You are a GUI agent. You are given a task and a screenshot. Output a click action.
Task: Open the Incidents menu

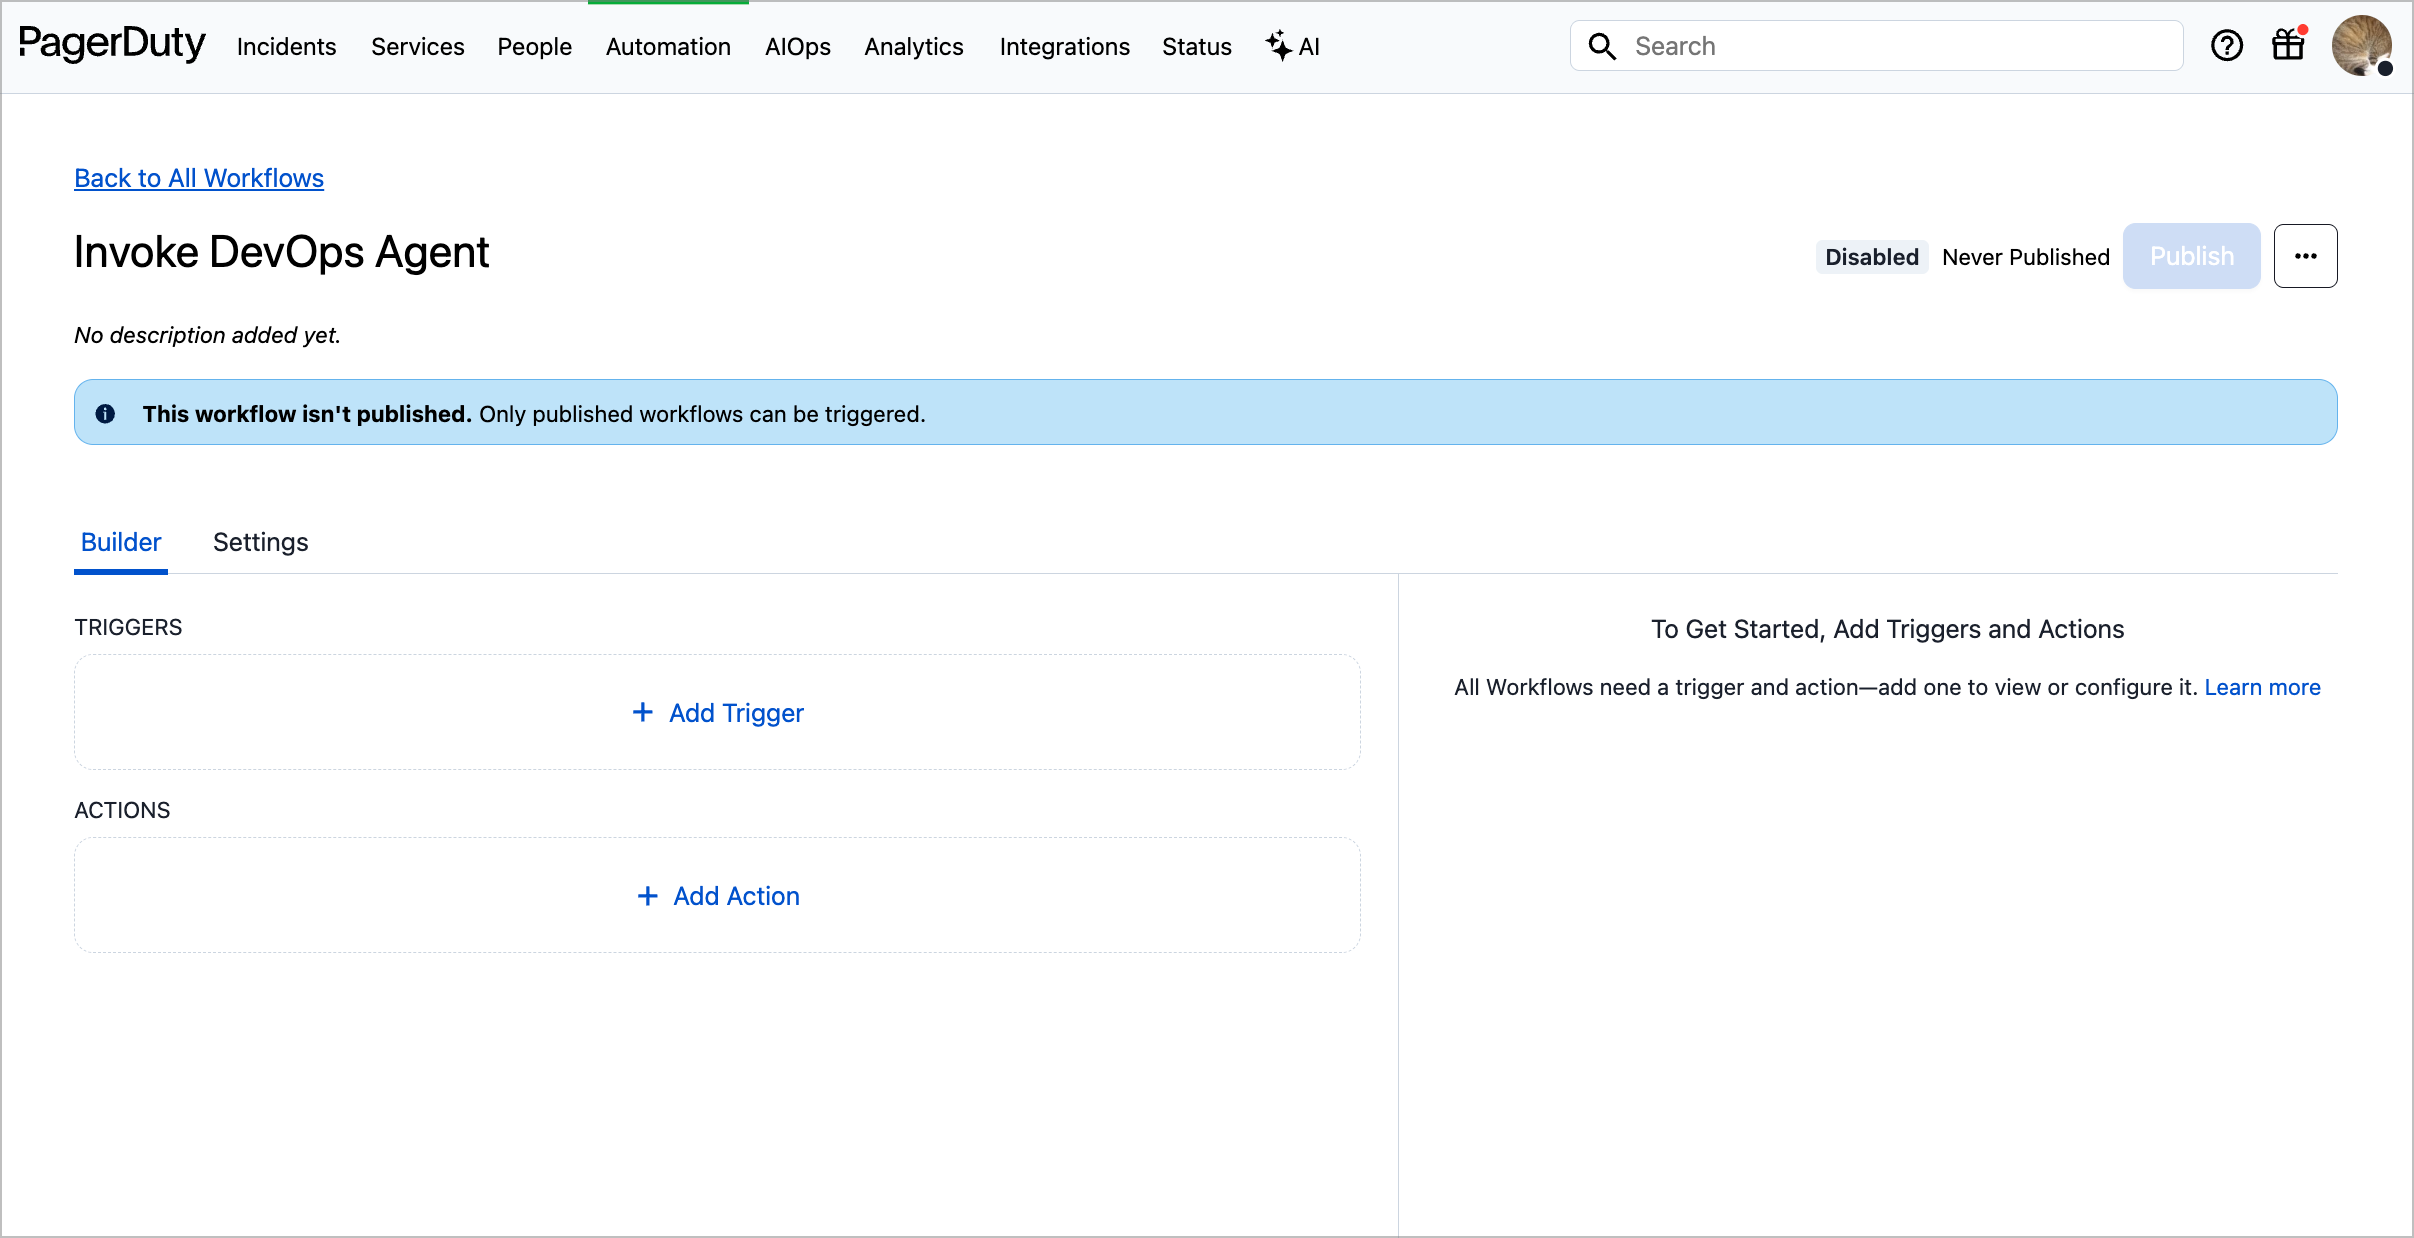coord(286,47)
